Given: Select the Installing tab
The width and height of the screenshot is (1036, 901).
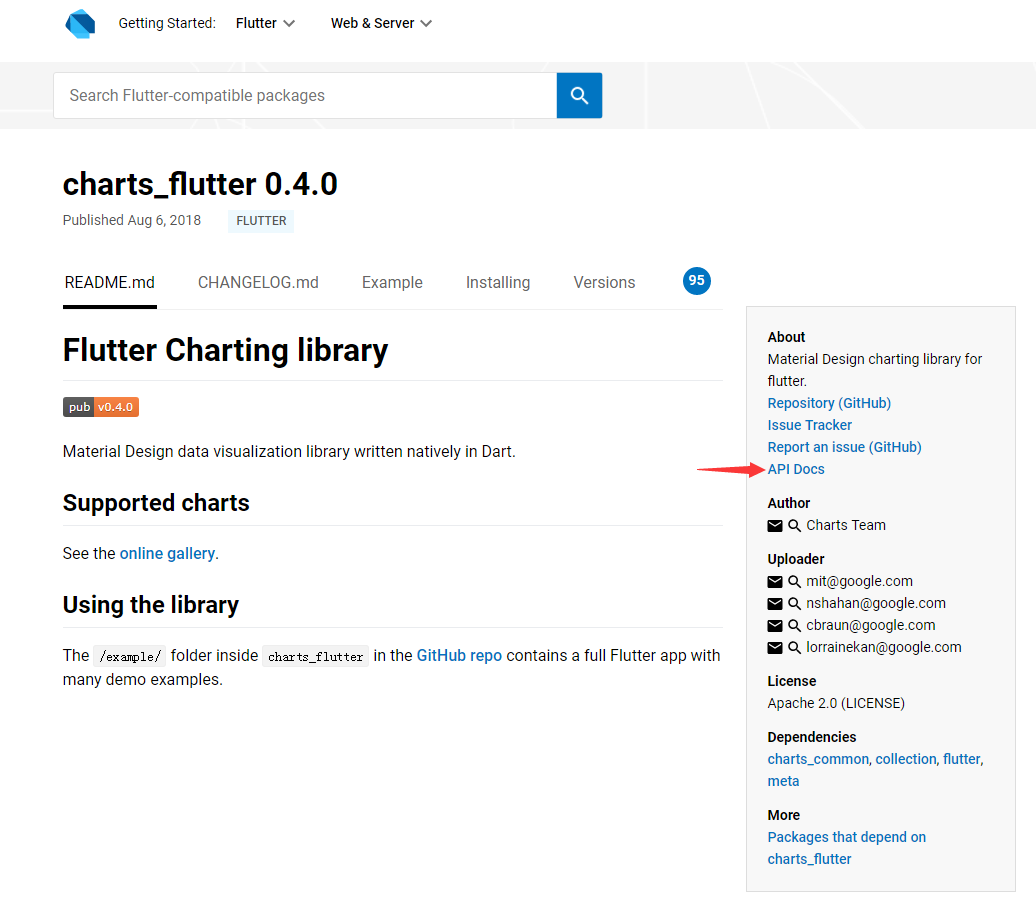Looking at the screenshot, I should pyautogui.click(x=498, y=282).
